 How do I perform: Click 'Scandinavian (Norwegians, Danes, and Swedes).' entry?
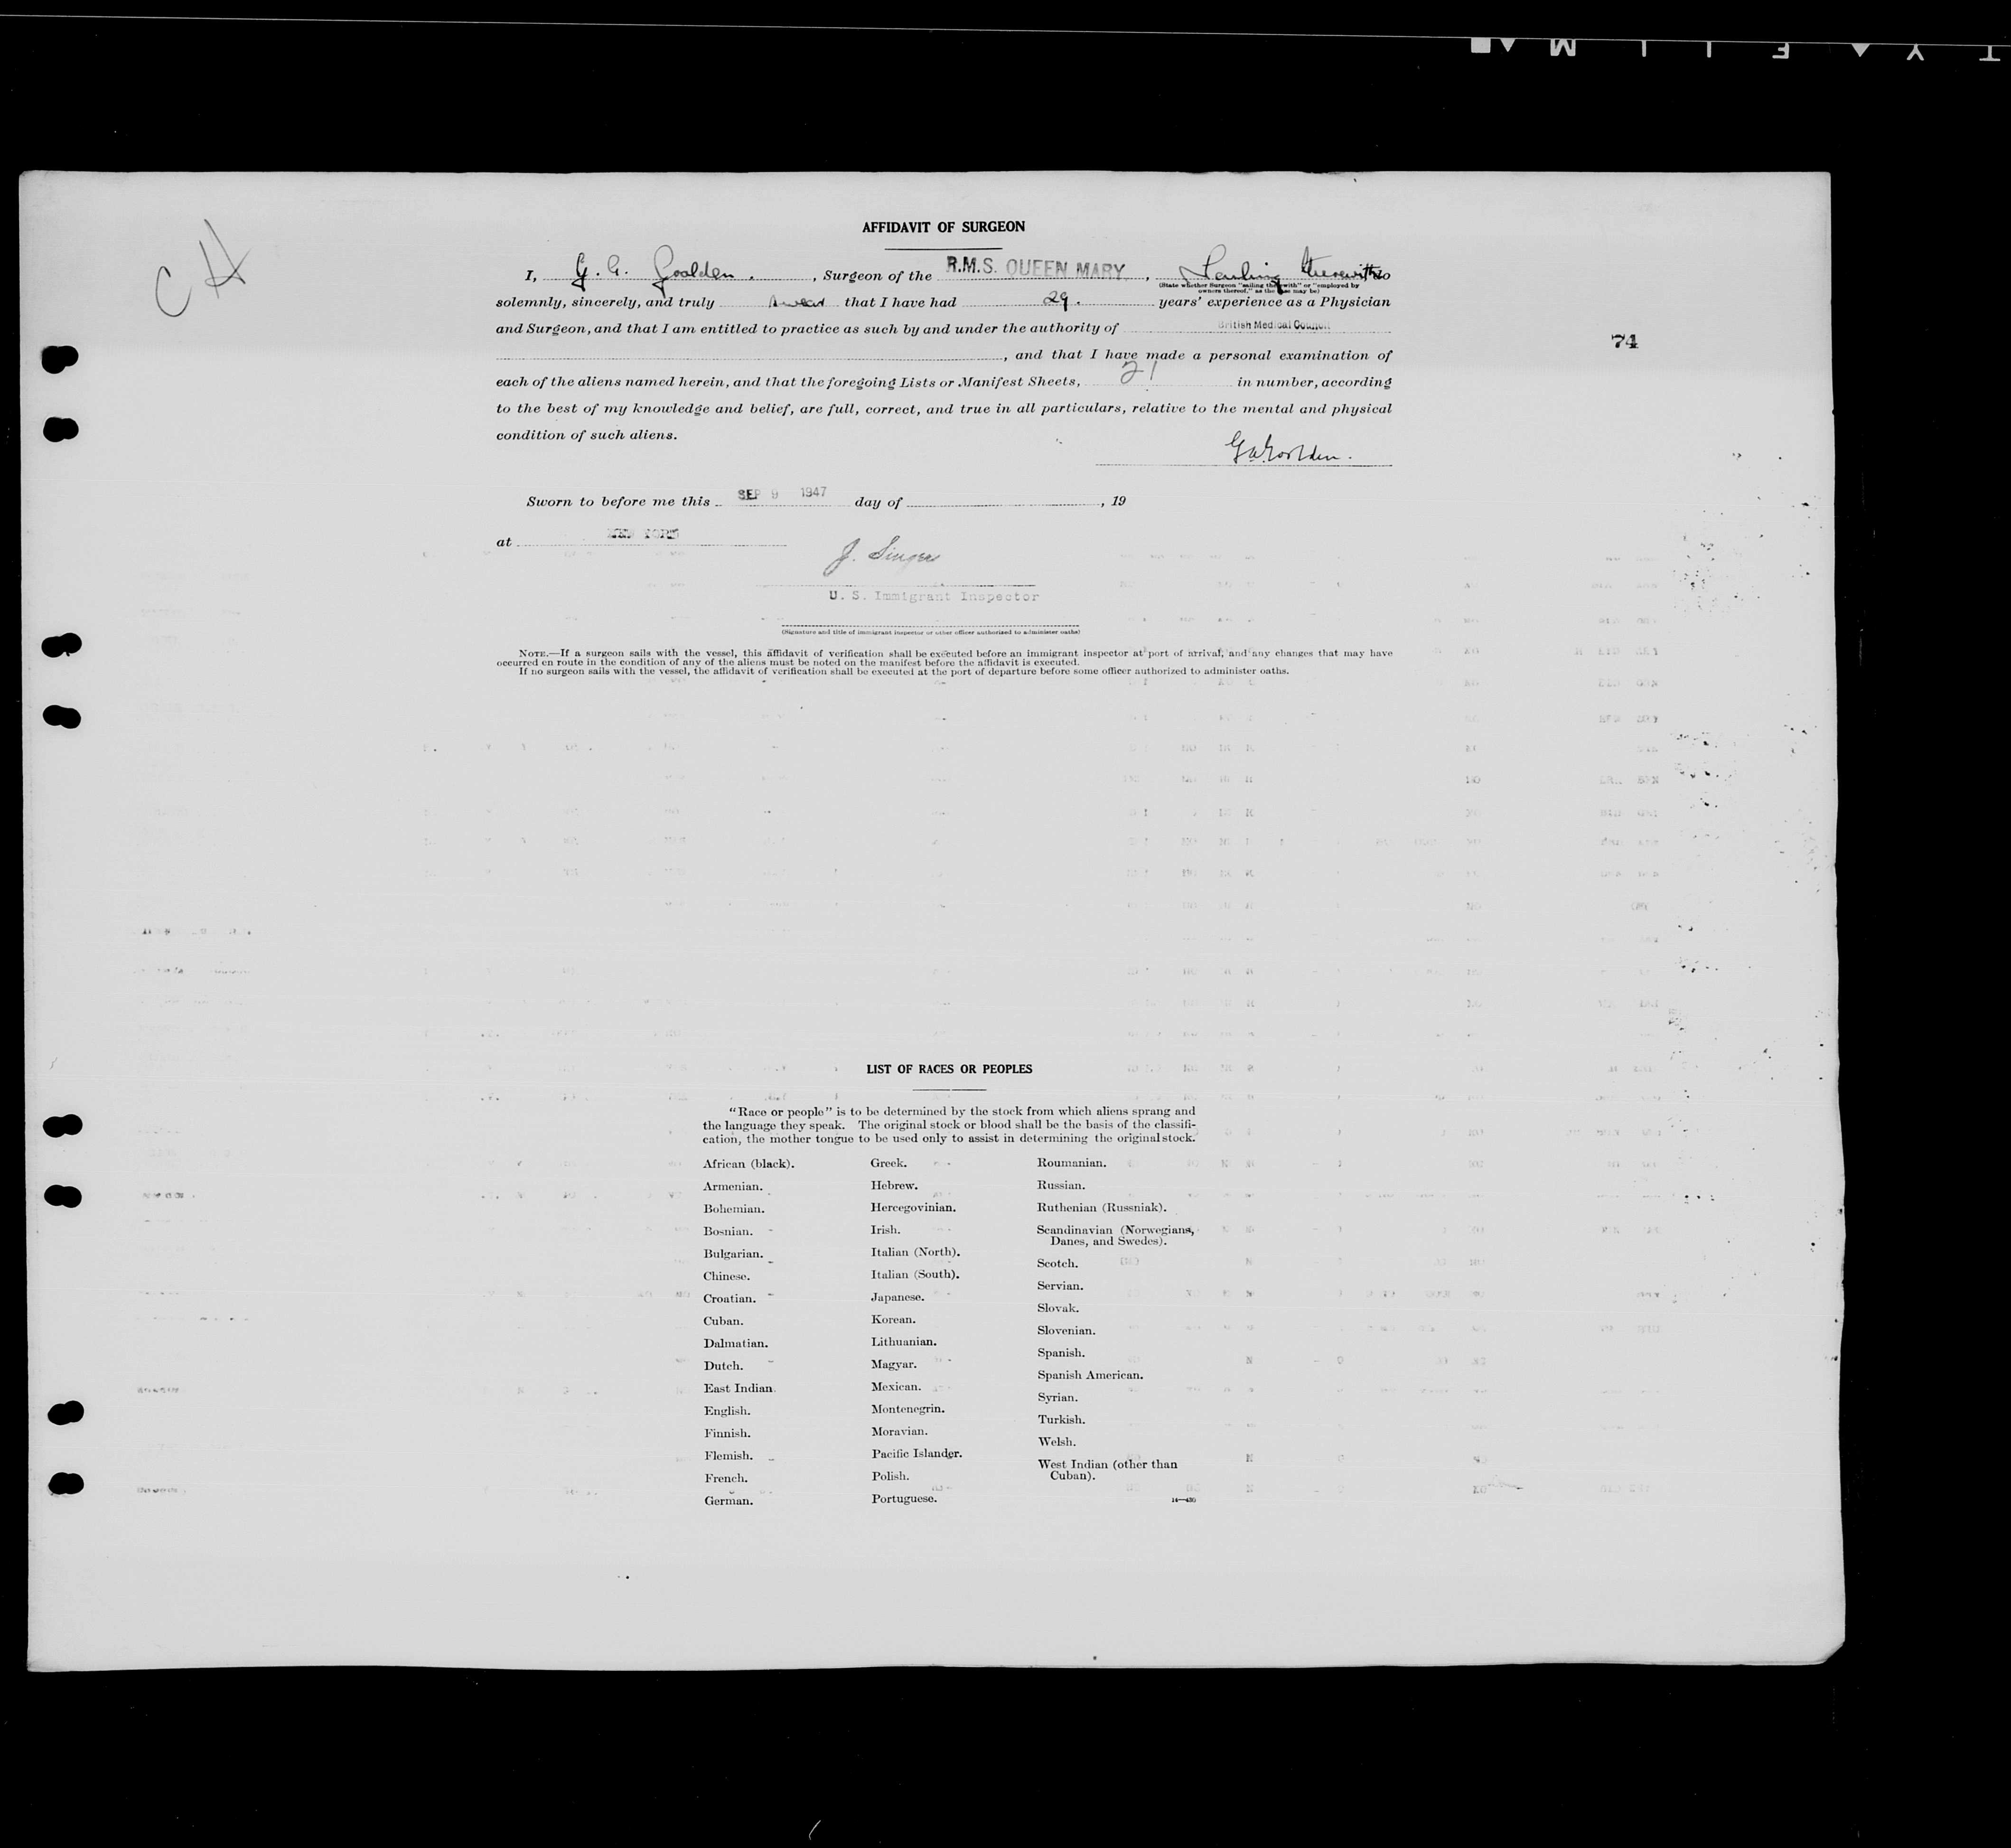pos(1115,1235)
